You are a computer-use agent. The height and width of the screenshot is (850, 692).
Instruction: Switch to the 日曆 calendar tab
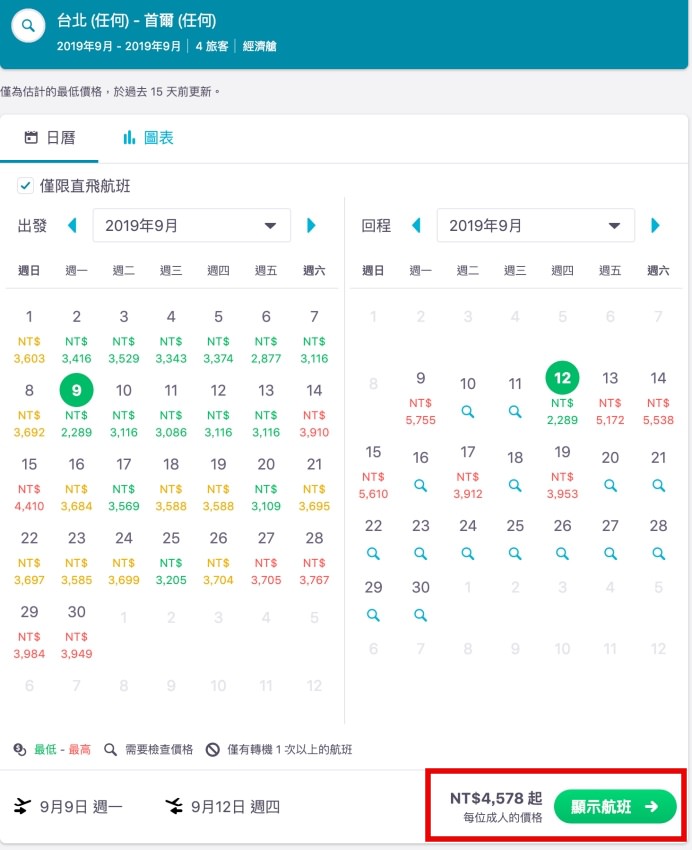(x=49, y=138)
